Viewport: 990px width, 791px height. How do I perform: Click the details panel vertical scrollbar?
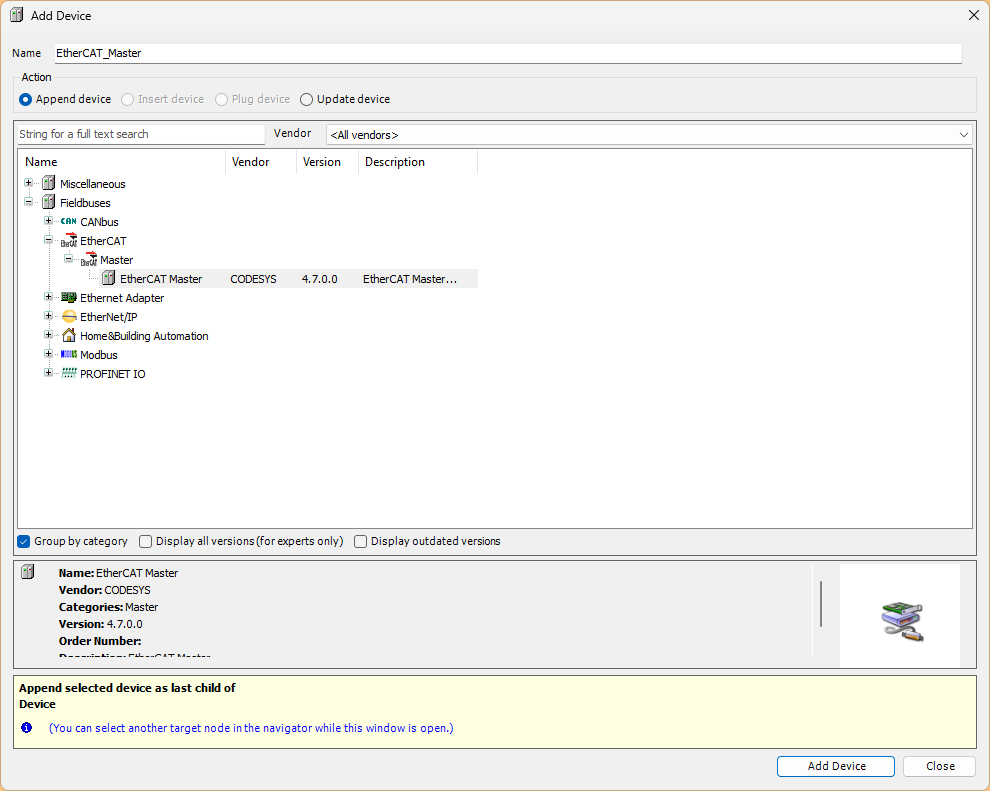pos(820,604)
